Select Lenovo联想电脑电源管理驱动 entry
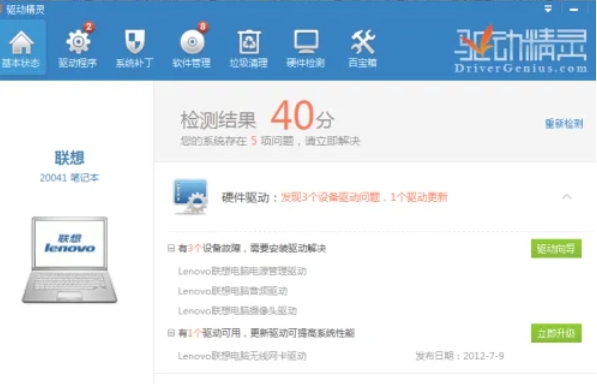Image resolution: width=597 pixels, height=384 pixels. point(242,271)
